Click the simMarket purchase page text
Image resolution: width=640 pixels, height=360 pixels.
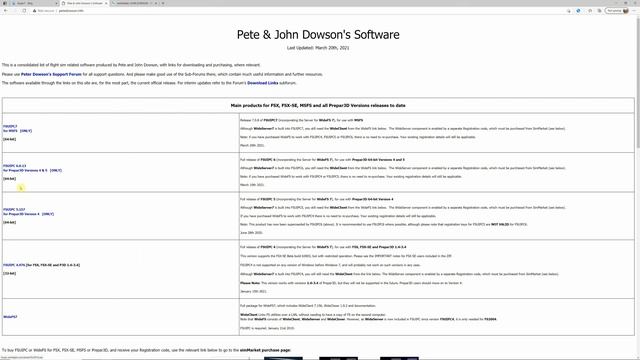[x=265, y=350]
